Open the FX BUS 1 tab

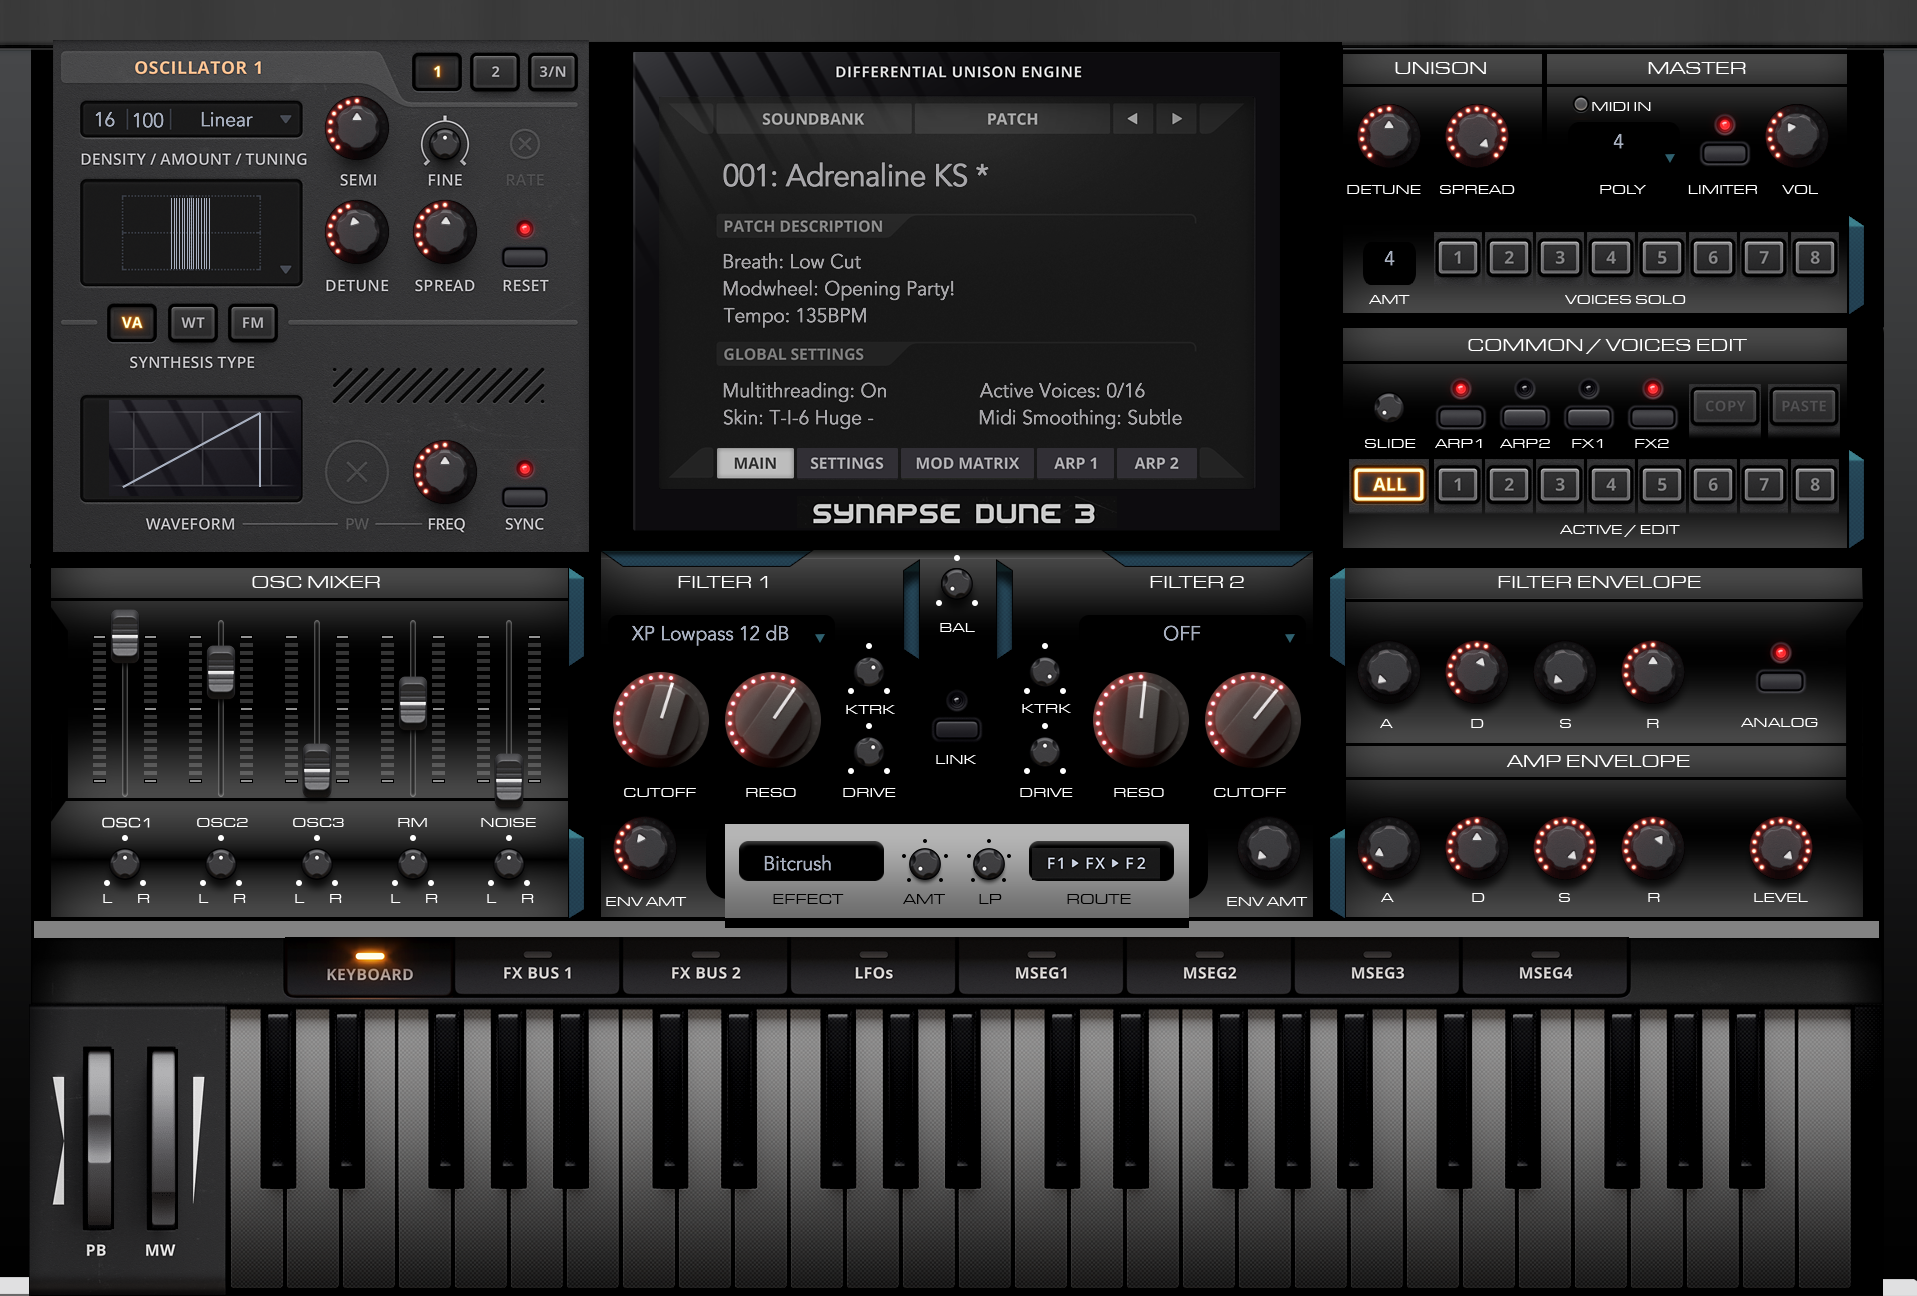pyautogui.click(x=538, y=969)
